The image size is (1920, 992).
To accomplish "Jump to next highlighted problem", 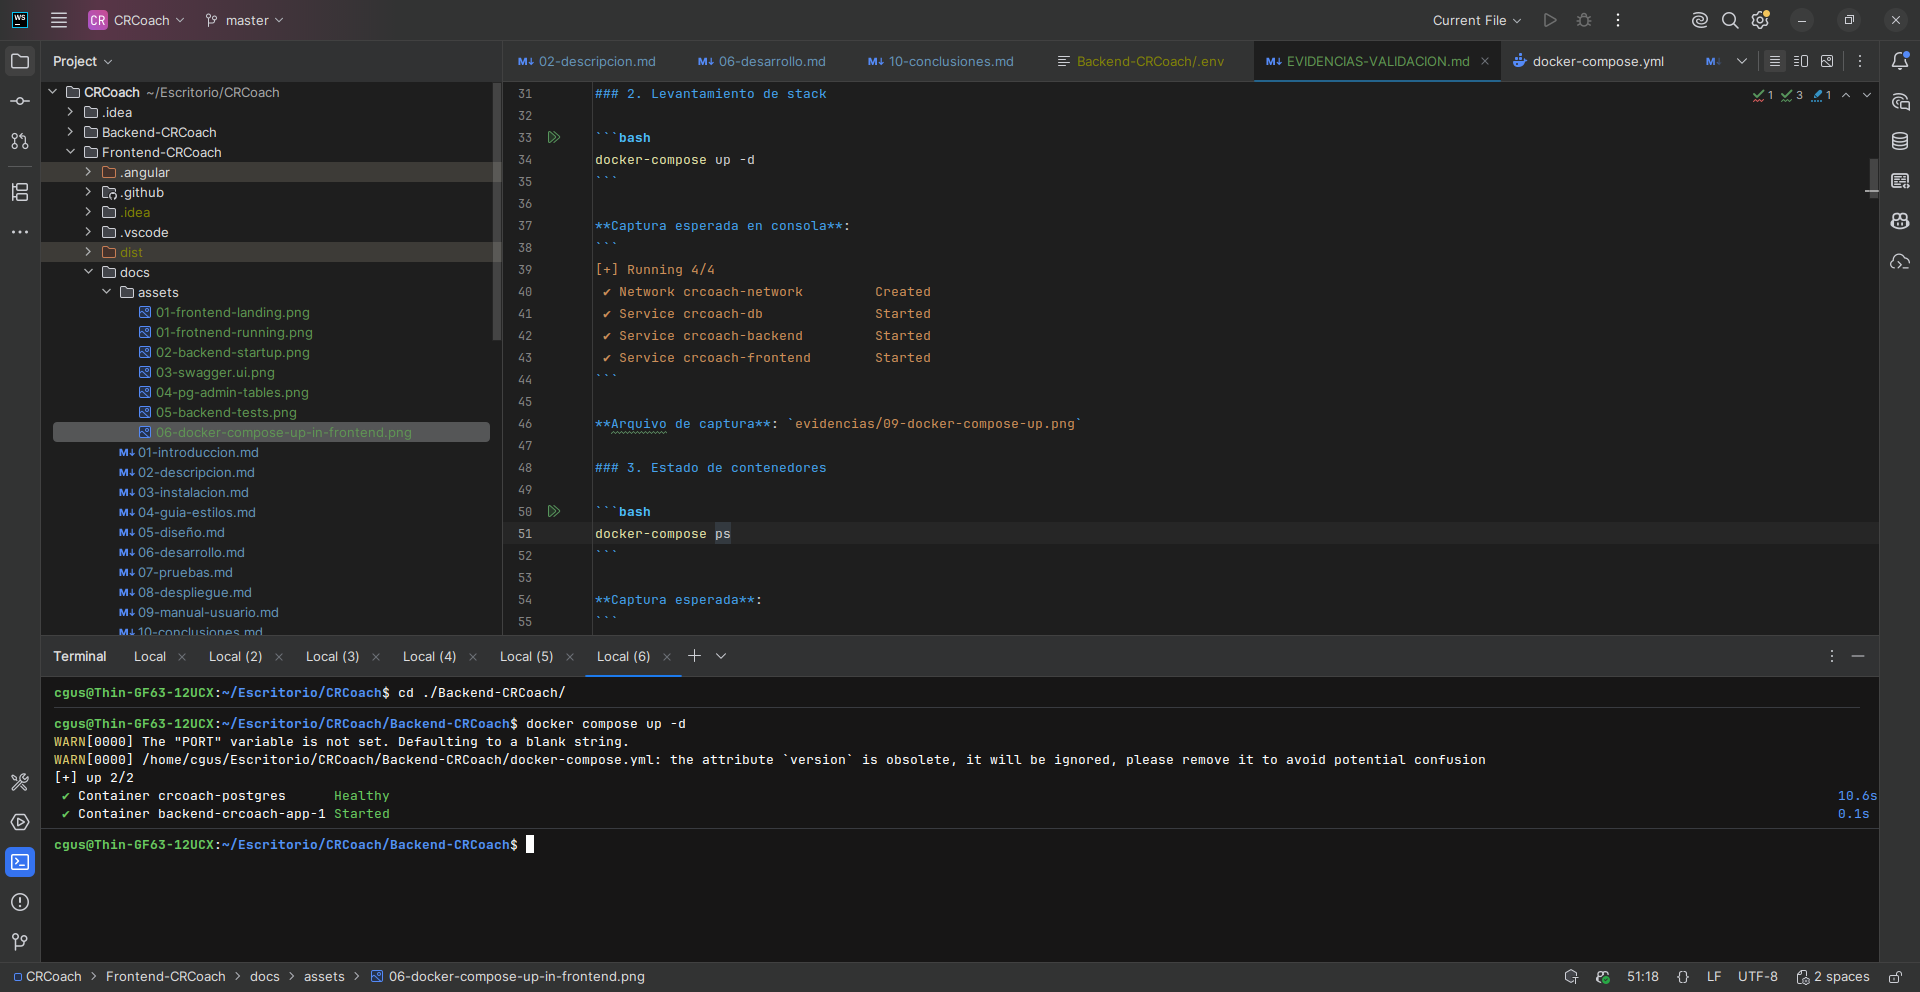I will (1867, 95).
